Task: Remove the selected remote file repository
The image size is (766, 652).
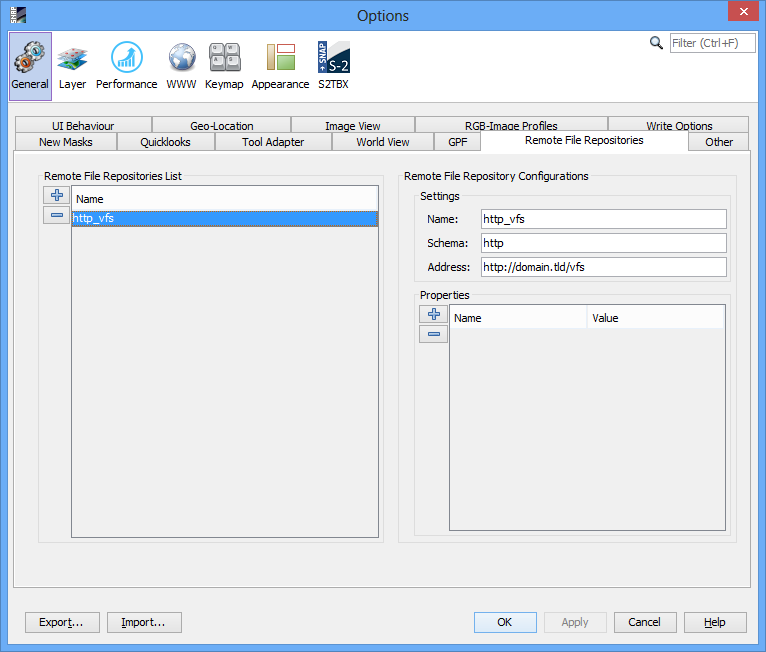Action: (x=57, y=215)
